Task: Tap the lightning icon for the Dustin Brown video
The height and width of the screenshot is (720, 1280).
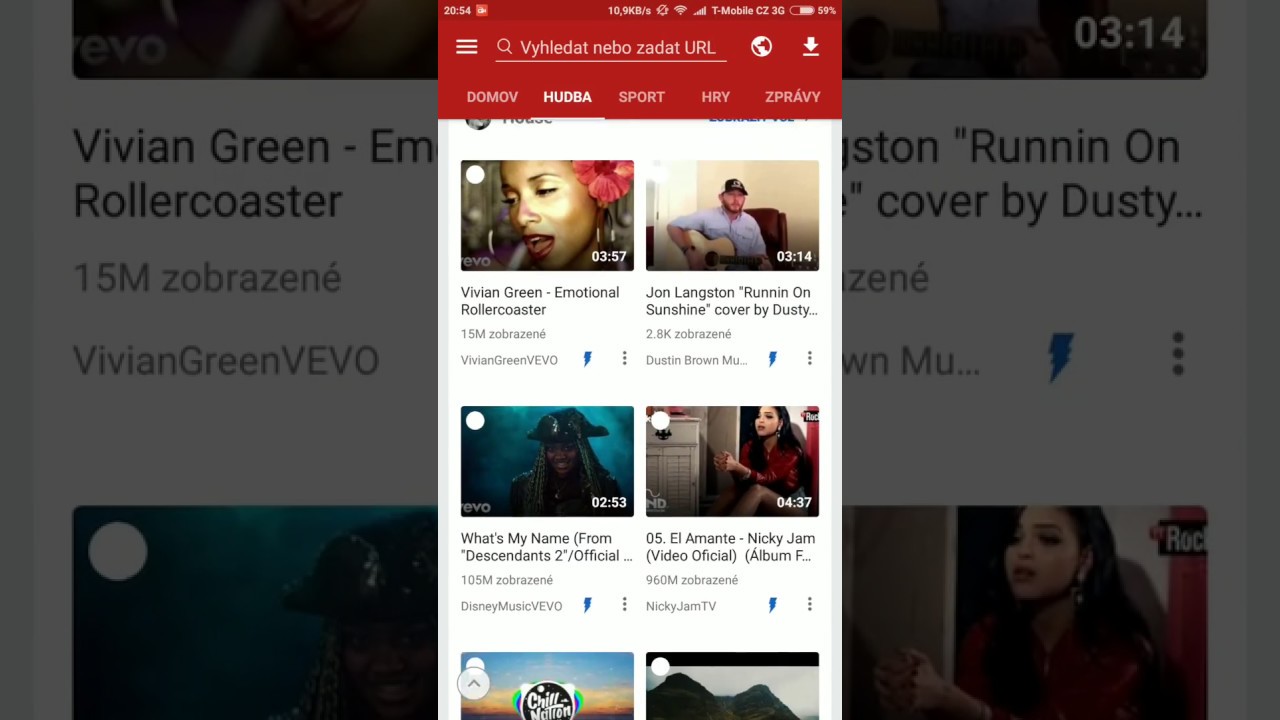Action: point(772,359)
